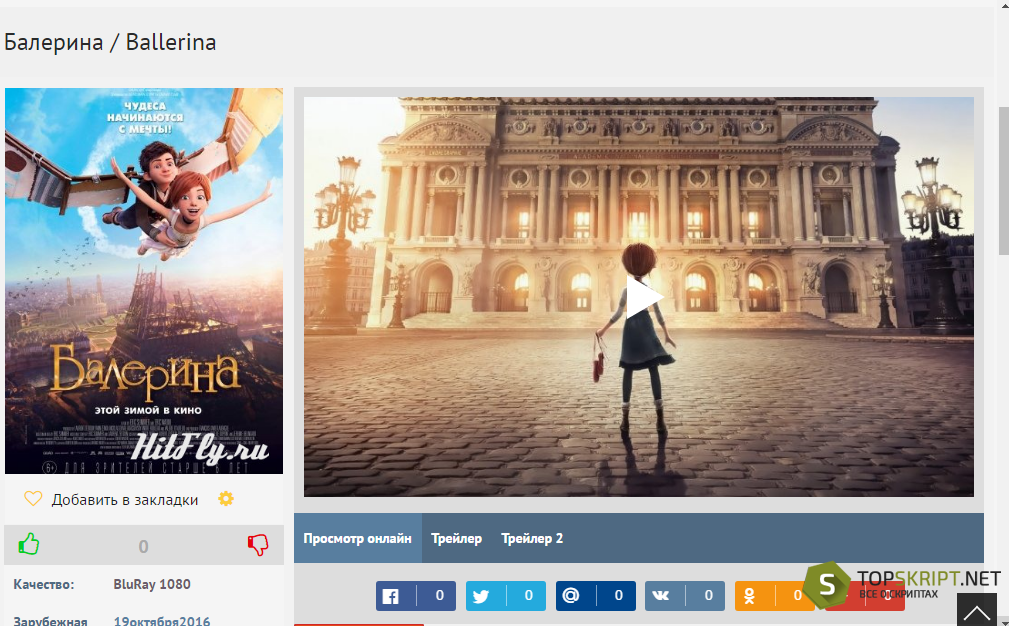1009x626 pixels.
Task: Click the VK share count
Action: coord(708,596)
